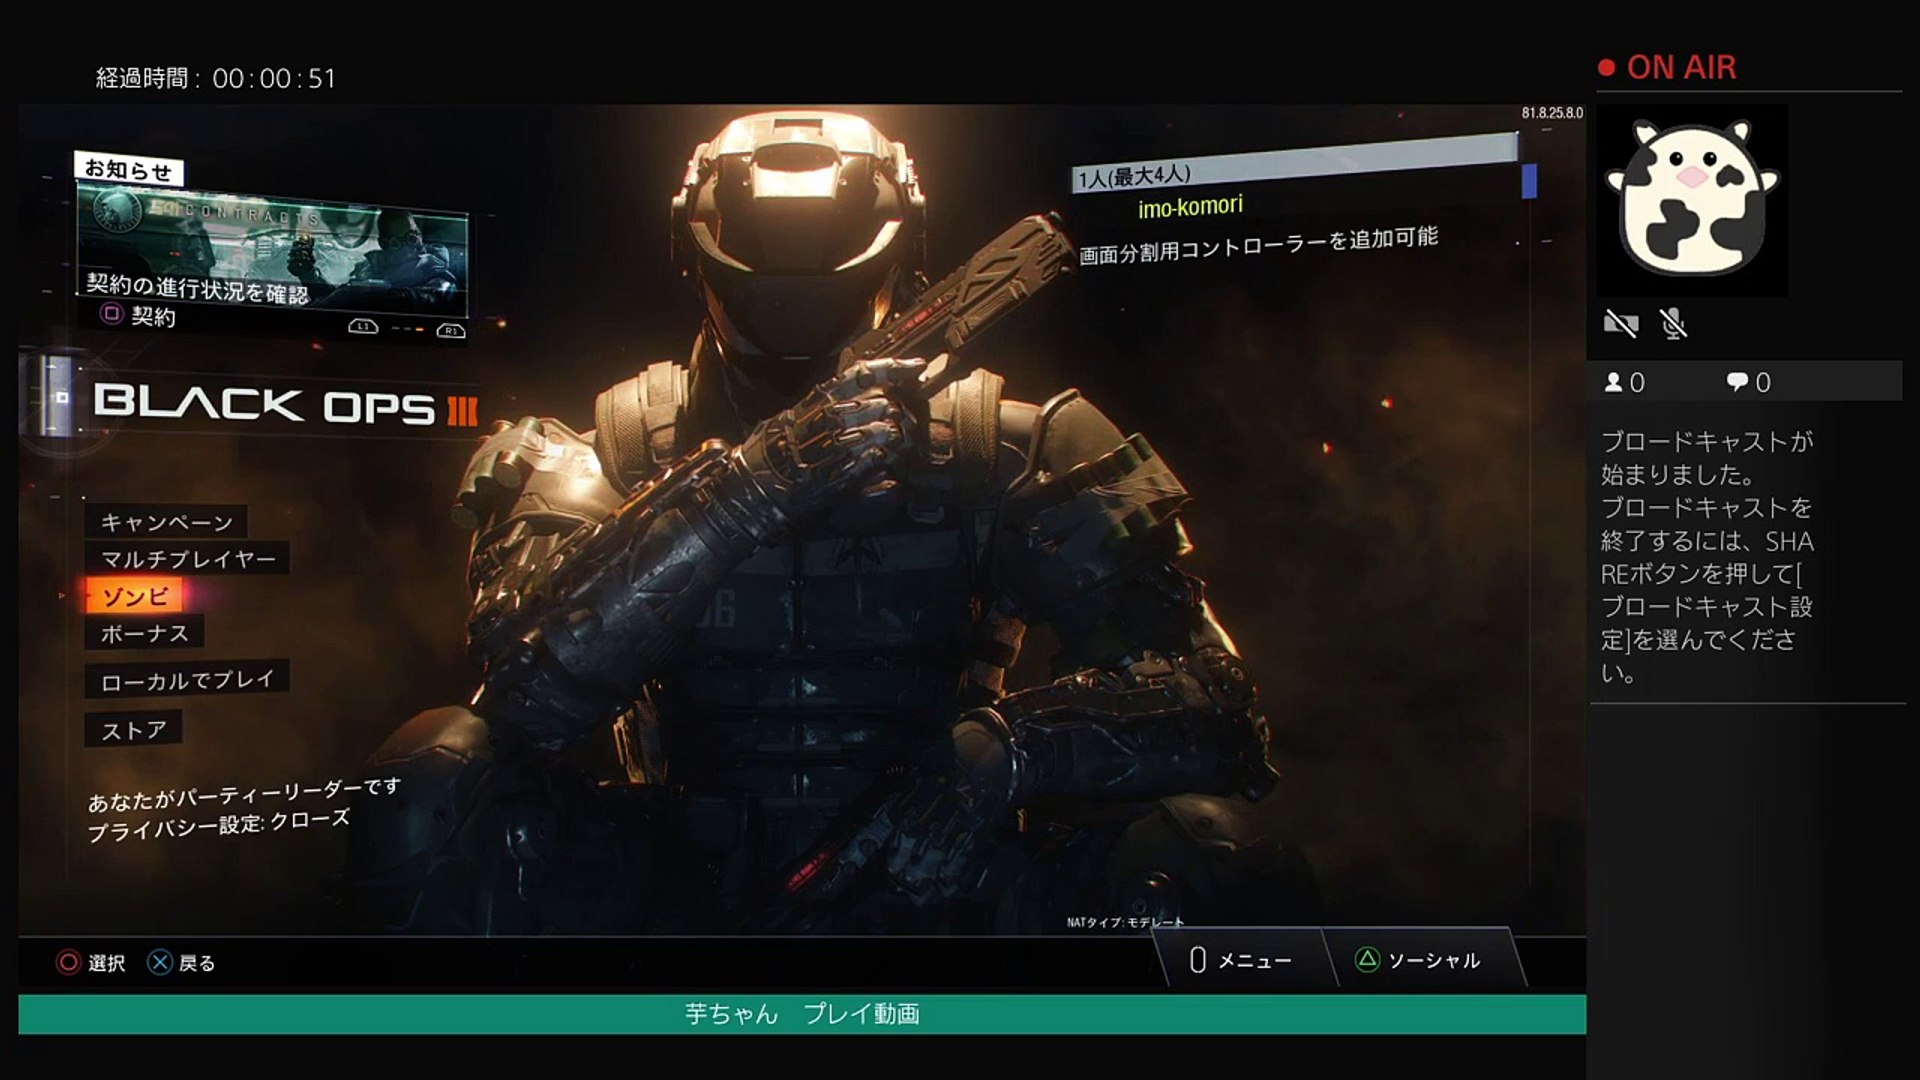Open the contracts news thumbnail
Image resolution: width=1920 pixels, height=1080 pixels.
point(272,248)
